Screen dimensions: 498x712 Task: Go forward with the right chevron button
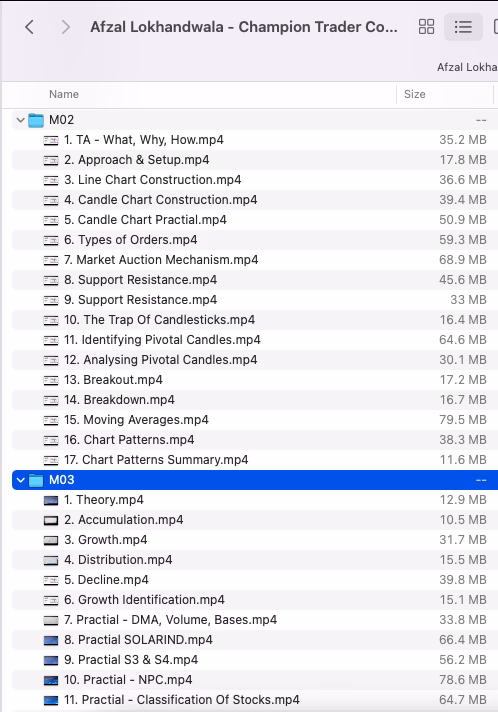[x=65, y=27]
